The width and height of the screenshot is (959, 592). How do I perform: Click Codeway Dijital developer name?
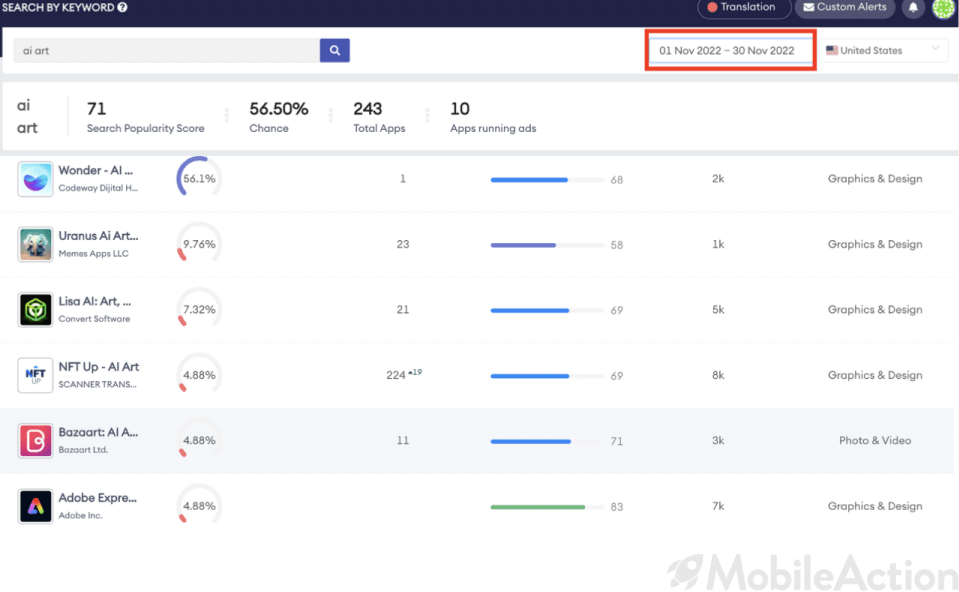point(98,188)
